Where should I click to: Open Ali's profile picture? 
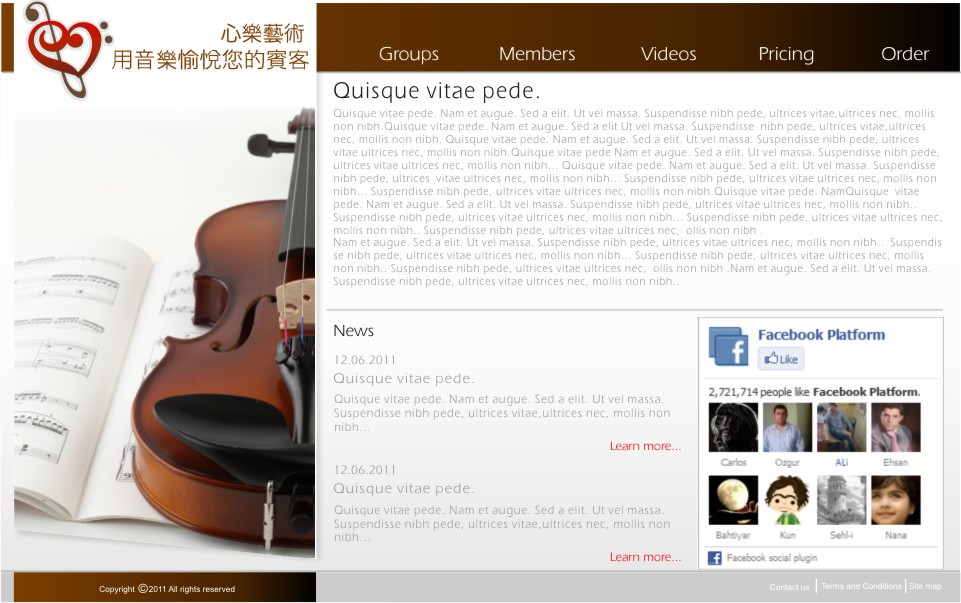(841, 428)
